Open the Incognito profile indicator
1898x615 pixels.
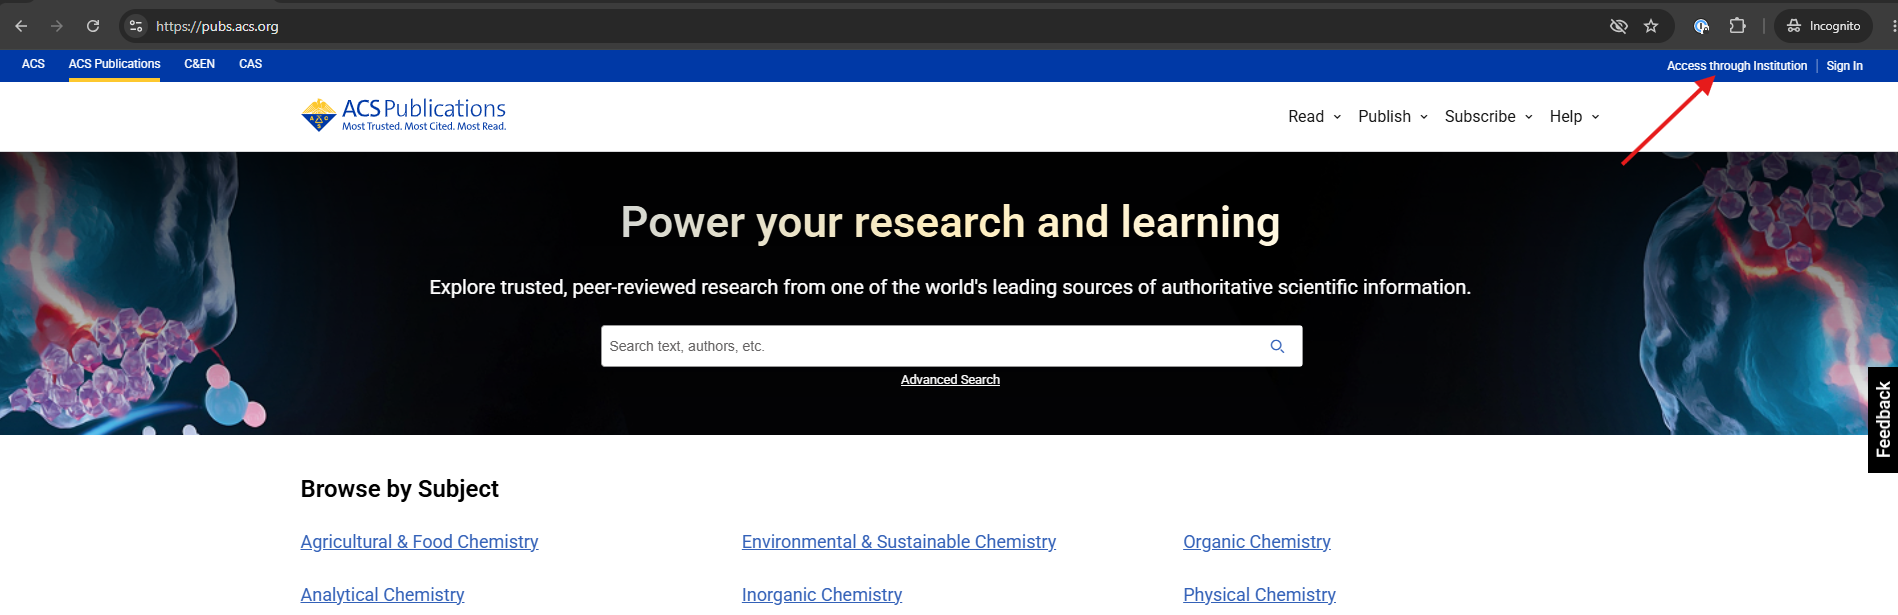coord(1824,26)
